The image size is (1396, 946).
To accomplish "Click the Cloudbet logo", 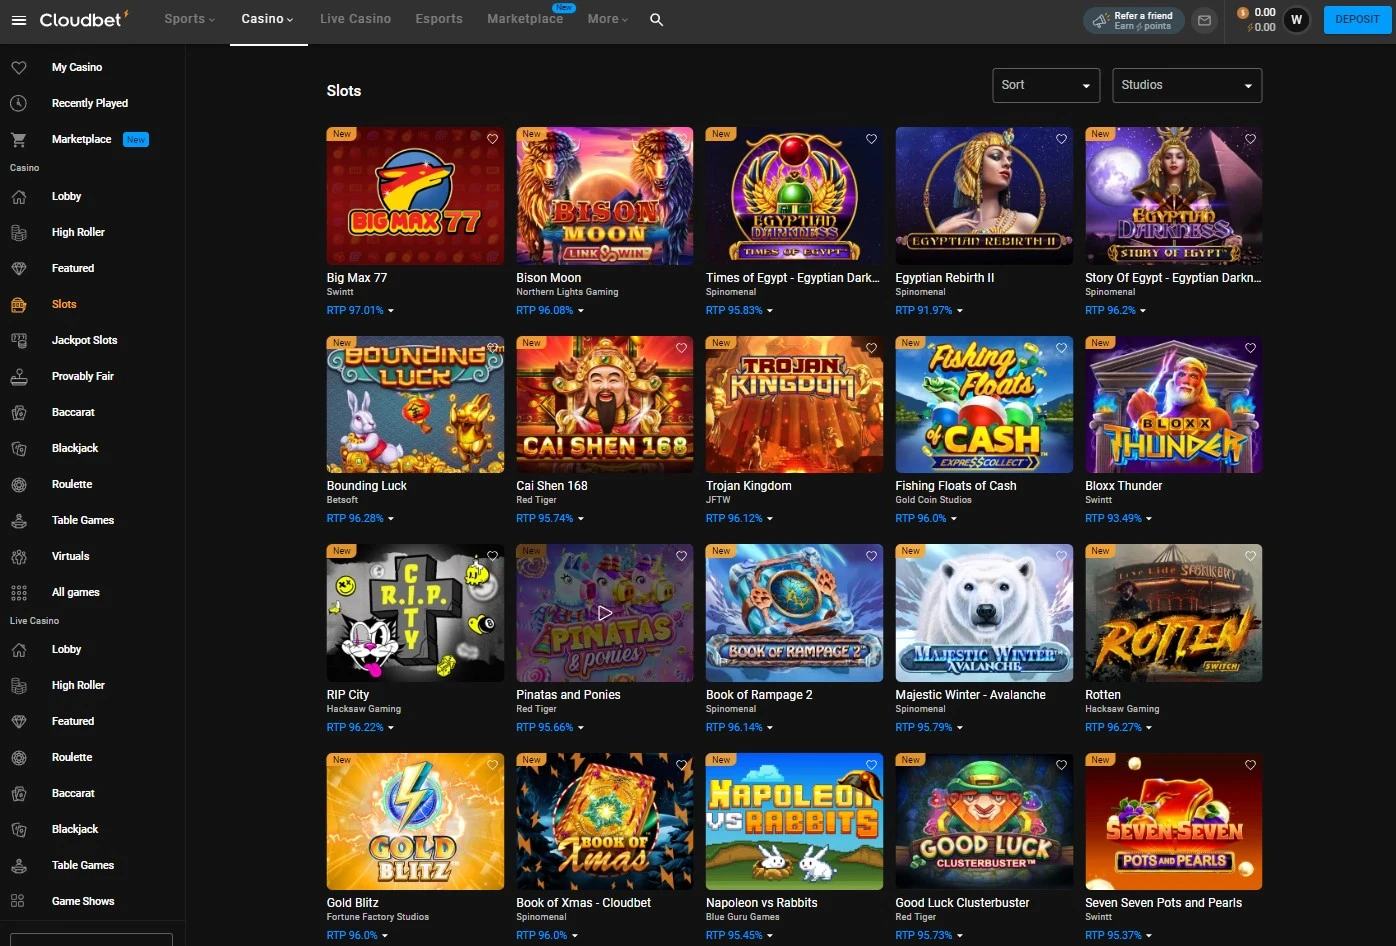I will (x=84, y=19).
